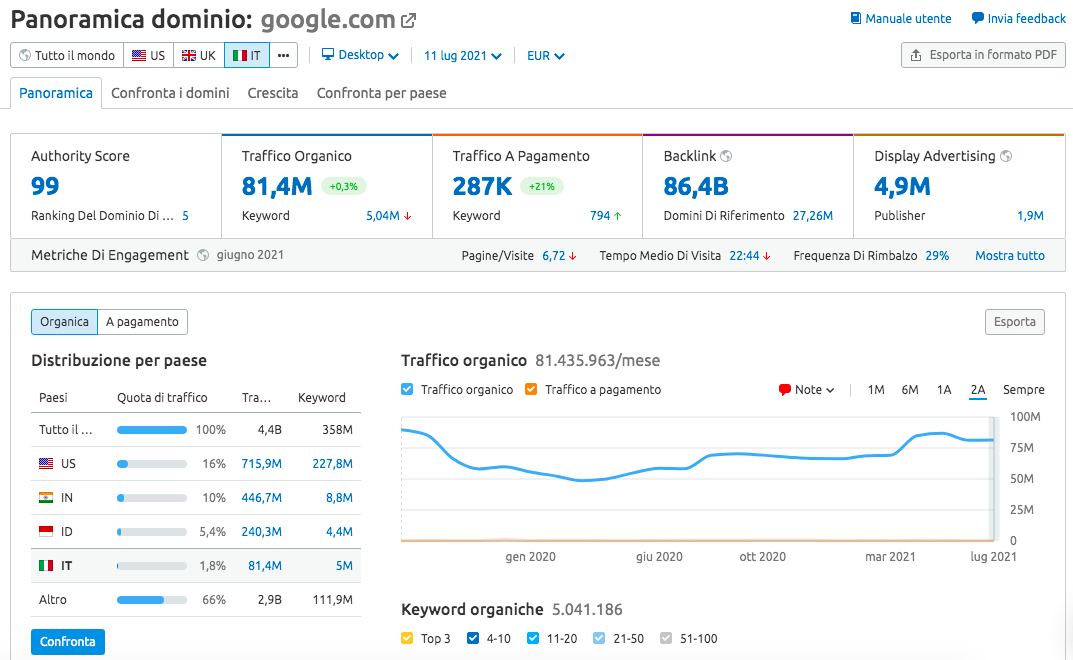Expand the 11 lug 2021 date dropdown
1073x660 pixels.
[x=463, y=55]
